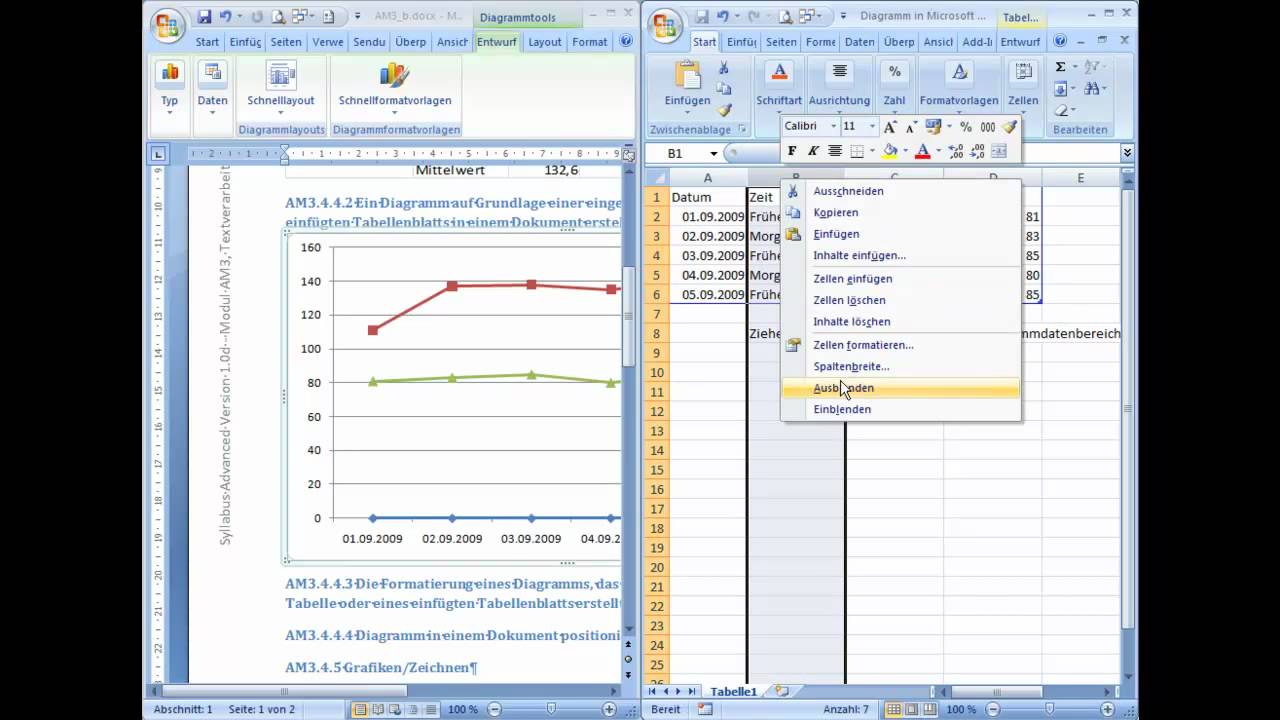
Task: Increase font size in mini toolbar
Action: [890, 127]
